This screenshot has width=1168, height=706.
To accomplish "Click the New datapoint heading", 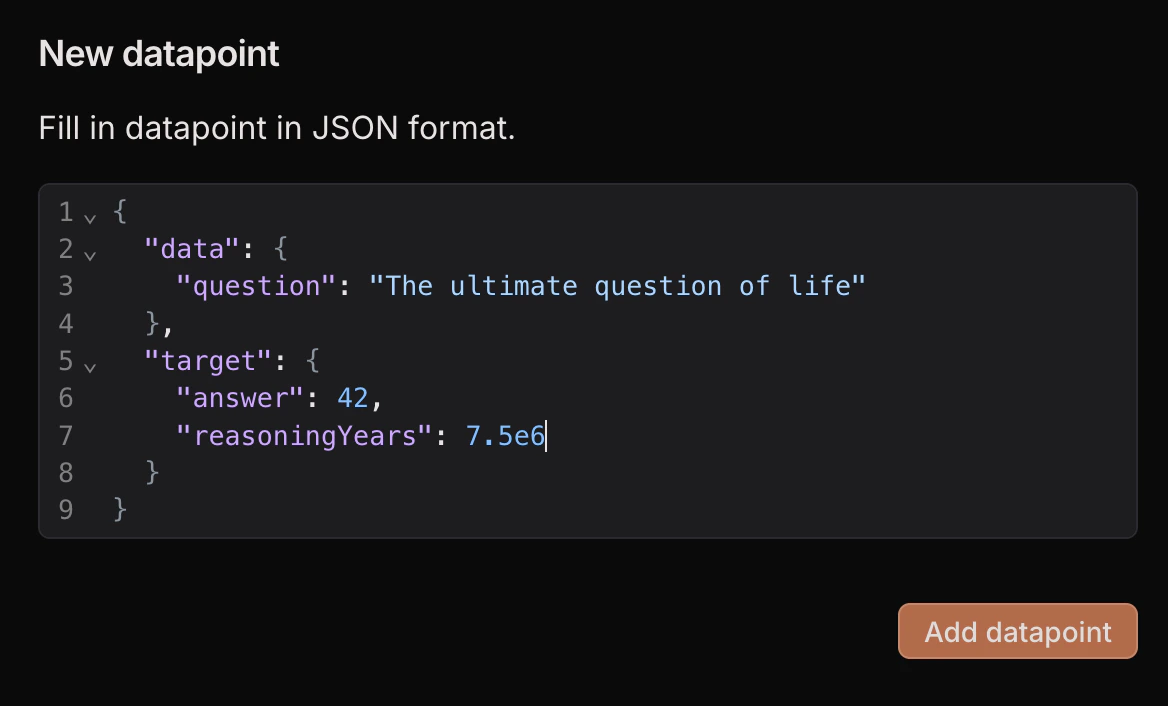I will pyautogui.click(x=157, y=53).
